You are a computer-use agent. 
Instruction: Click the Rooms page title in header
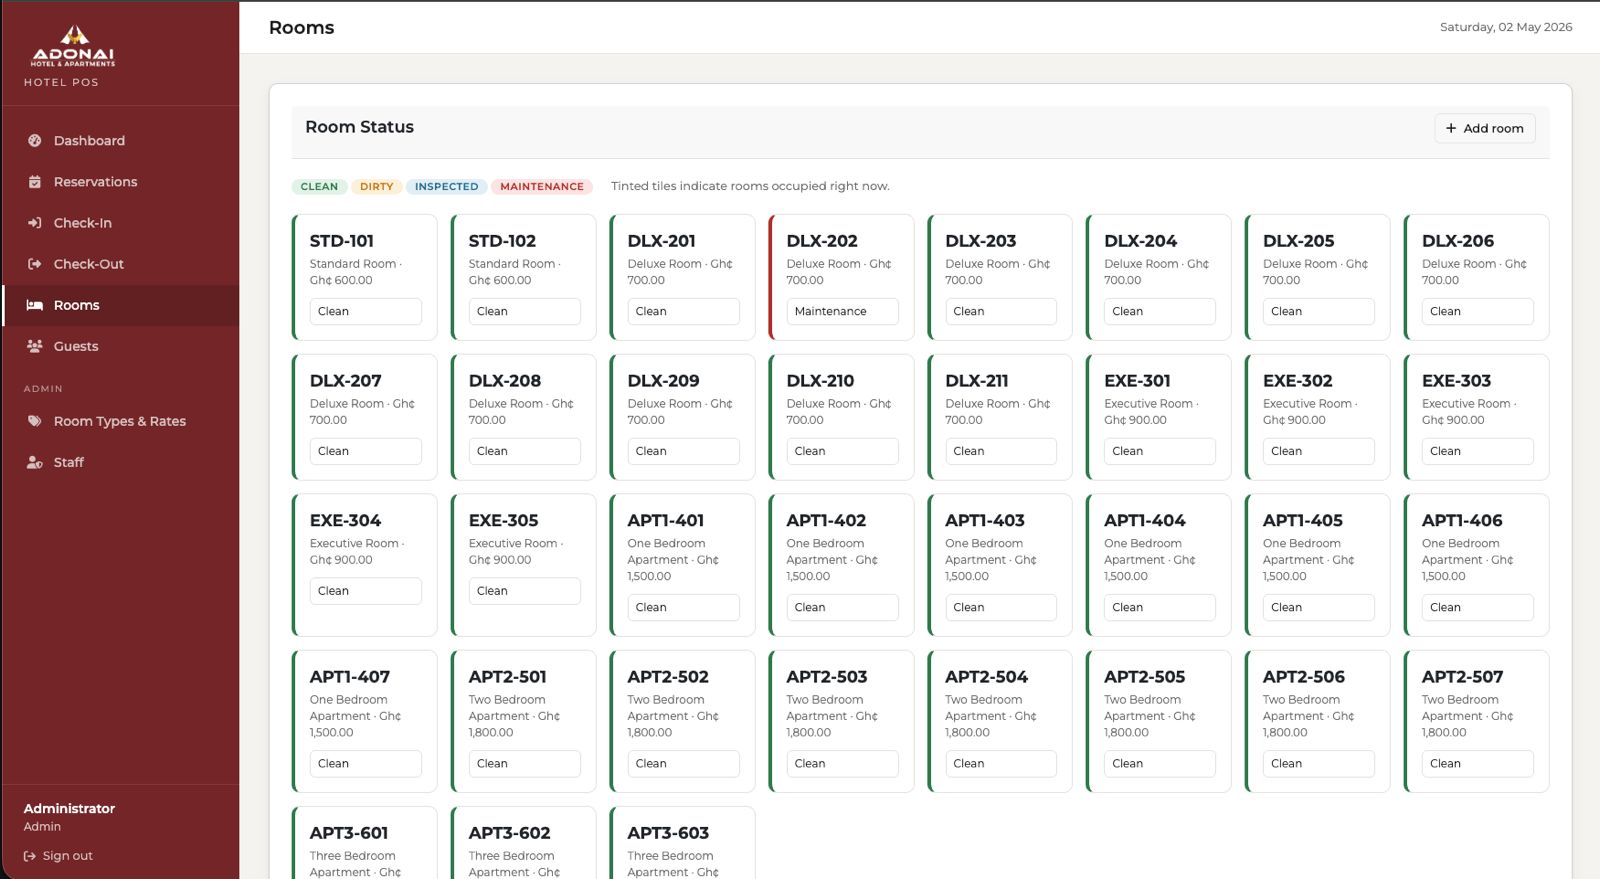[x=301, y=28]
